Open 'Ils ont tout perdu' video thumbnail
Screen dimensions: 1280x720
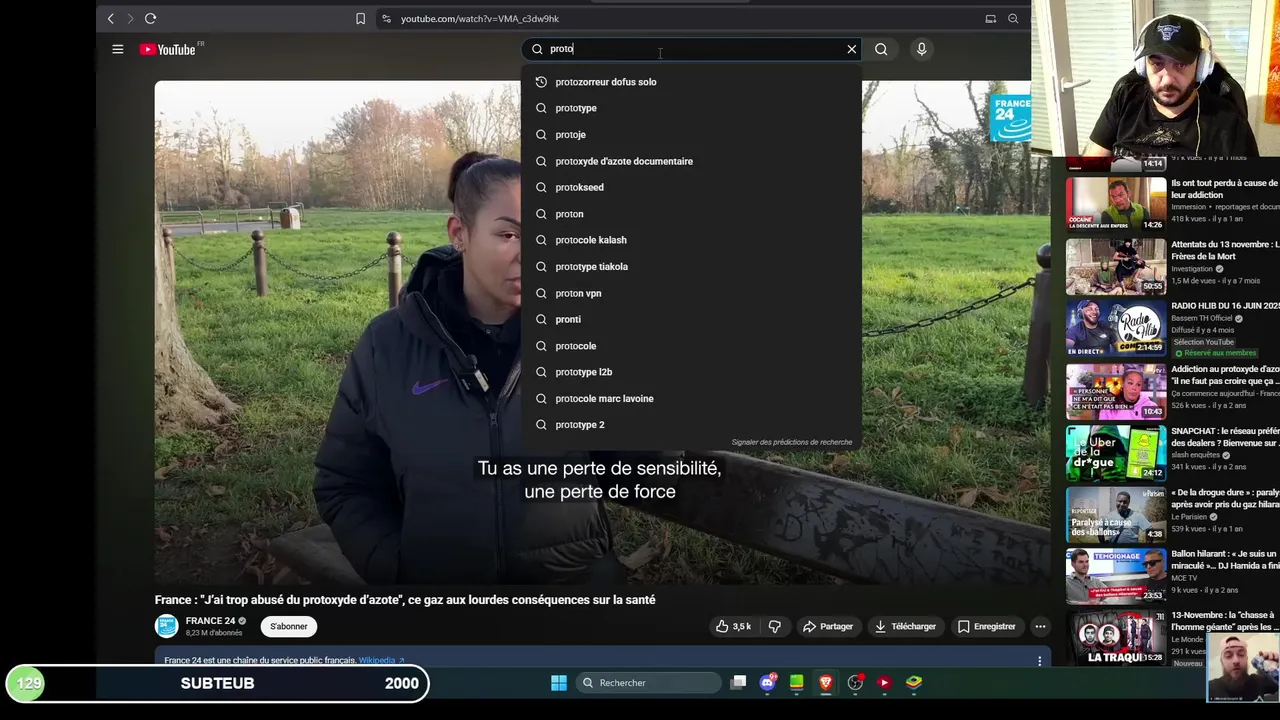[1116, 204]
